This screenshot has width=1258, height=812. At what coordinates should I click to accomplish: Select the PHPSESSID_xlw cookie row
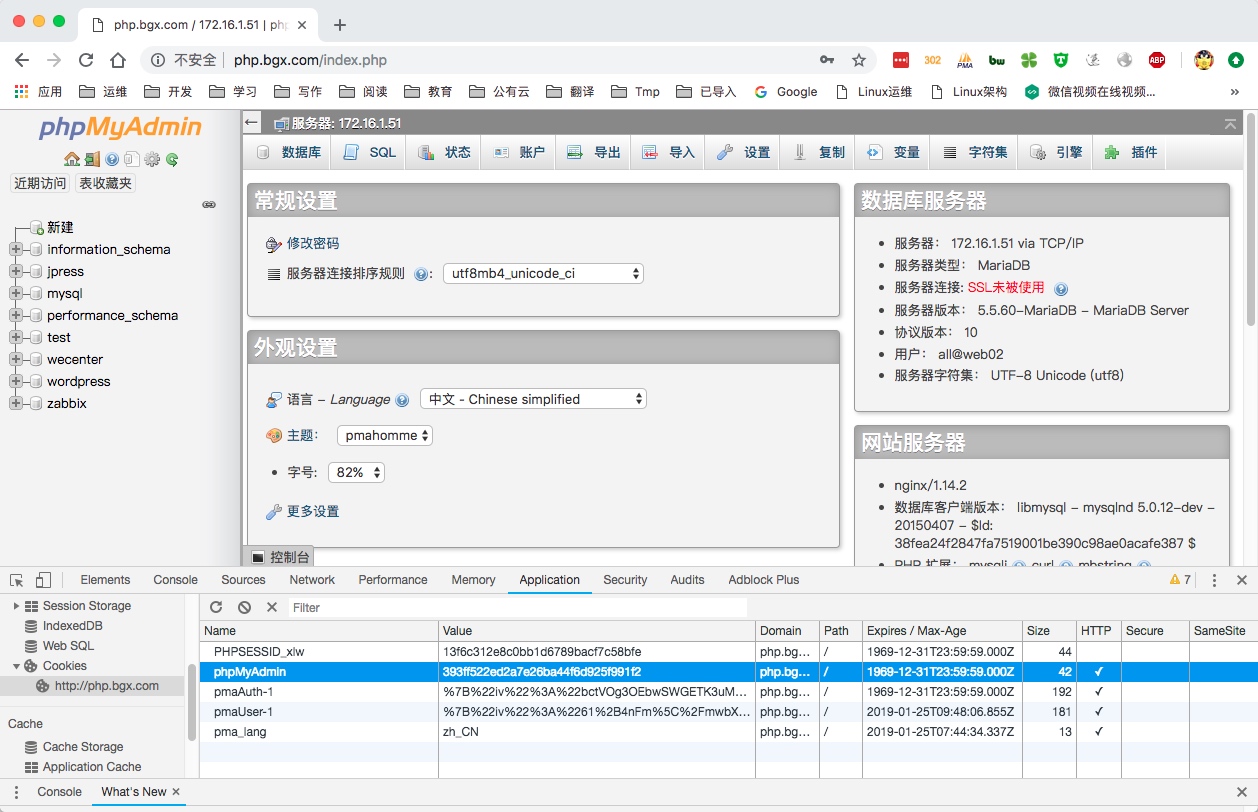(728, 651)
